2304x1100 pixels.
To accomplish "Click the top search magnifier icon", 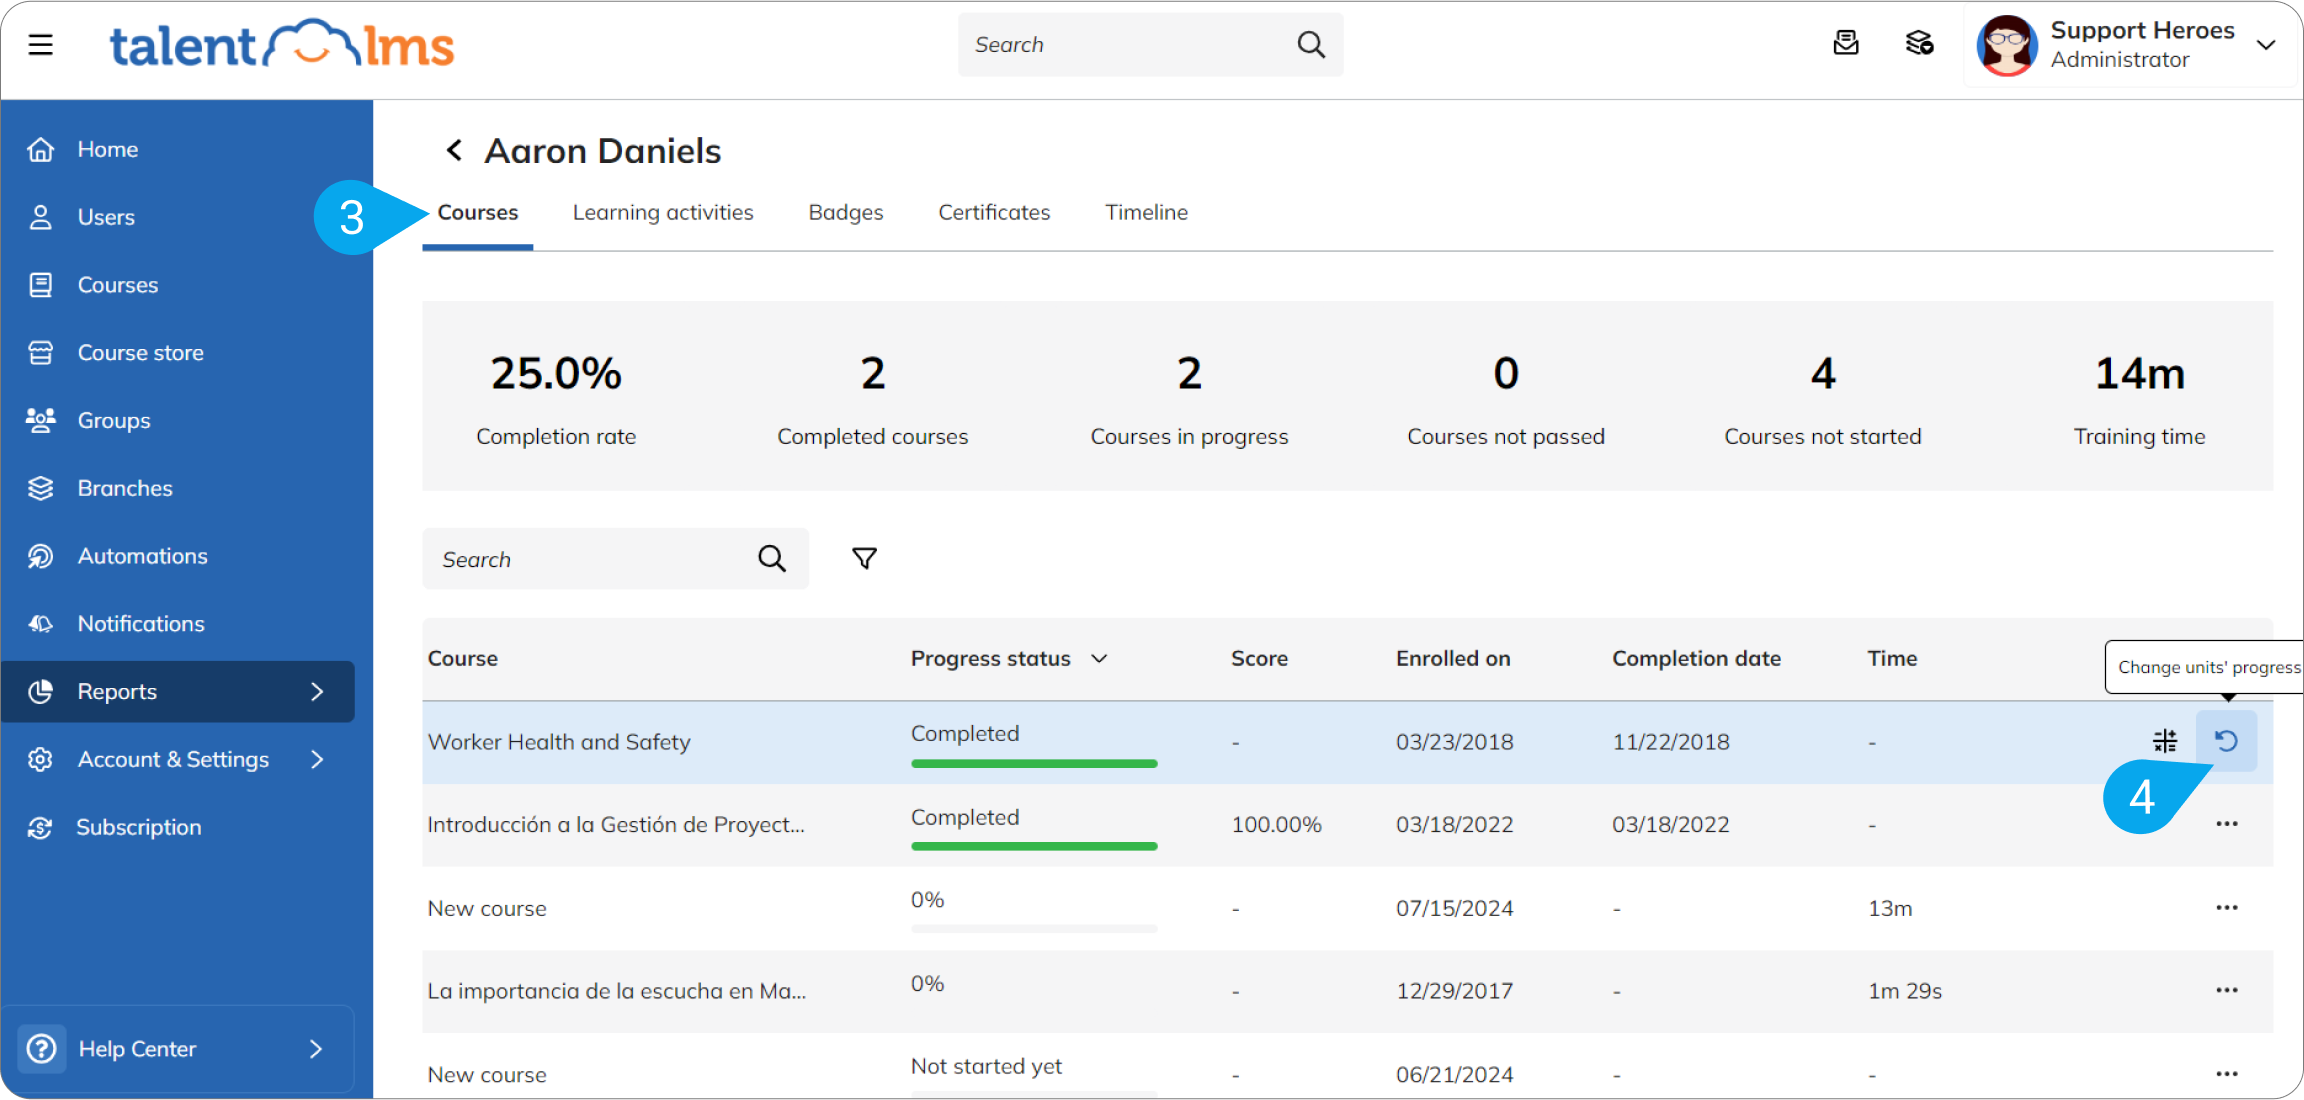I will coord(1311,45).
